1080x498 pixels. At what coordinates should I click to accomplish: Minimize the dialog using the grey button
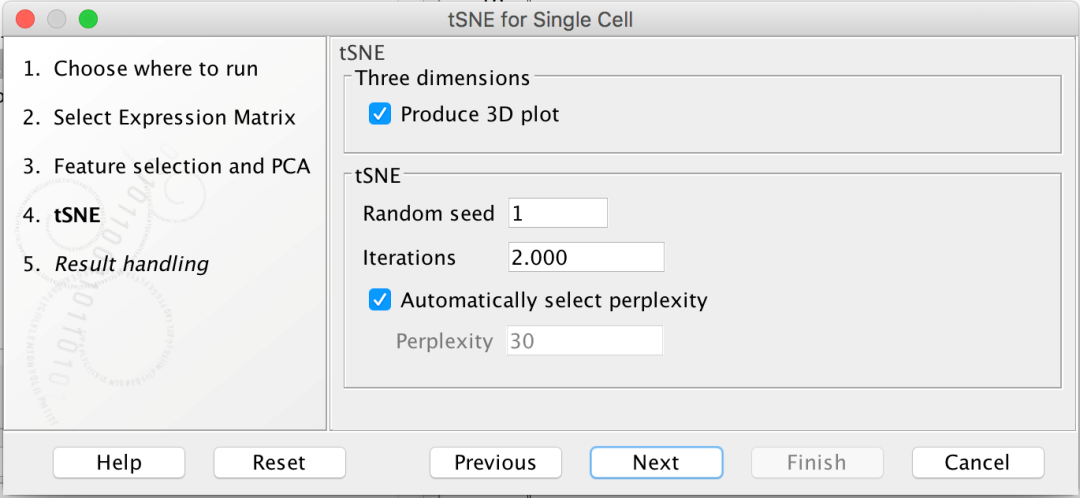point(57,19)
